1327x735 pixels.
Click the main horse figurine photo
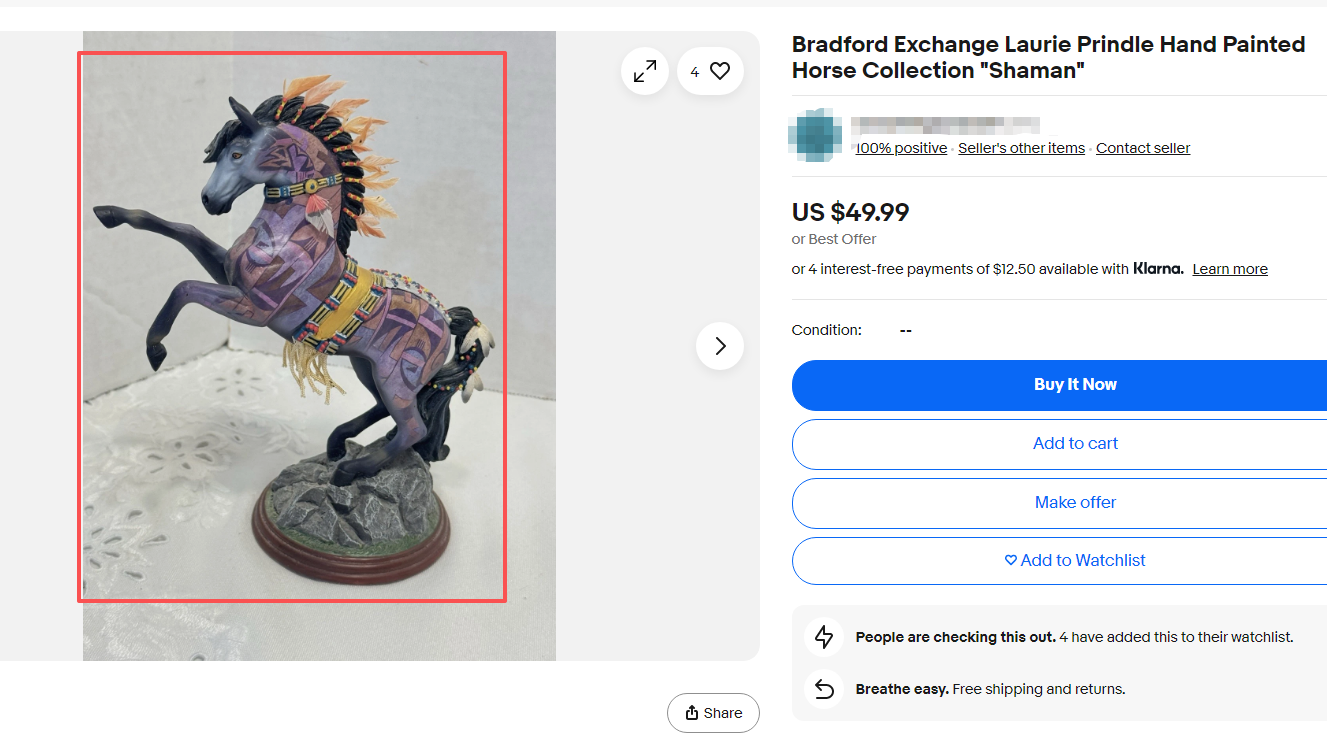292,327
